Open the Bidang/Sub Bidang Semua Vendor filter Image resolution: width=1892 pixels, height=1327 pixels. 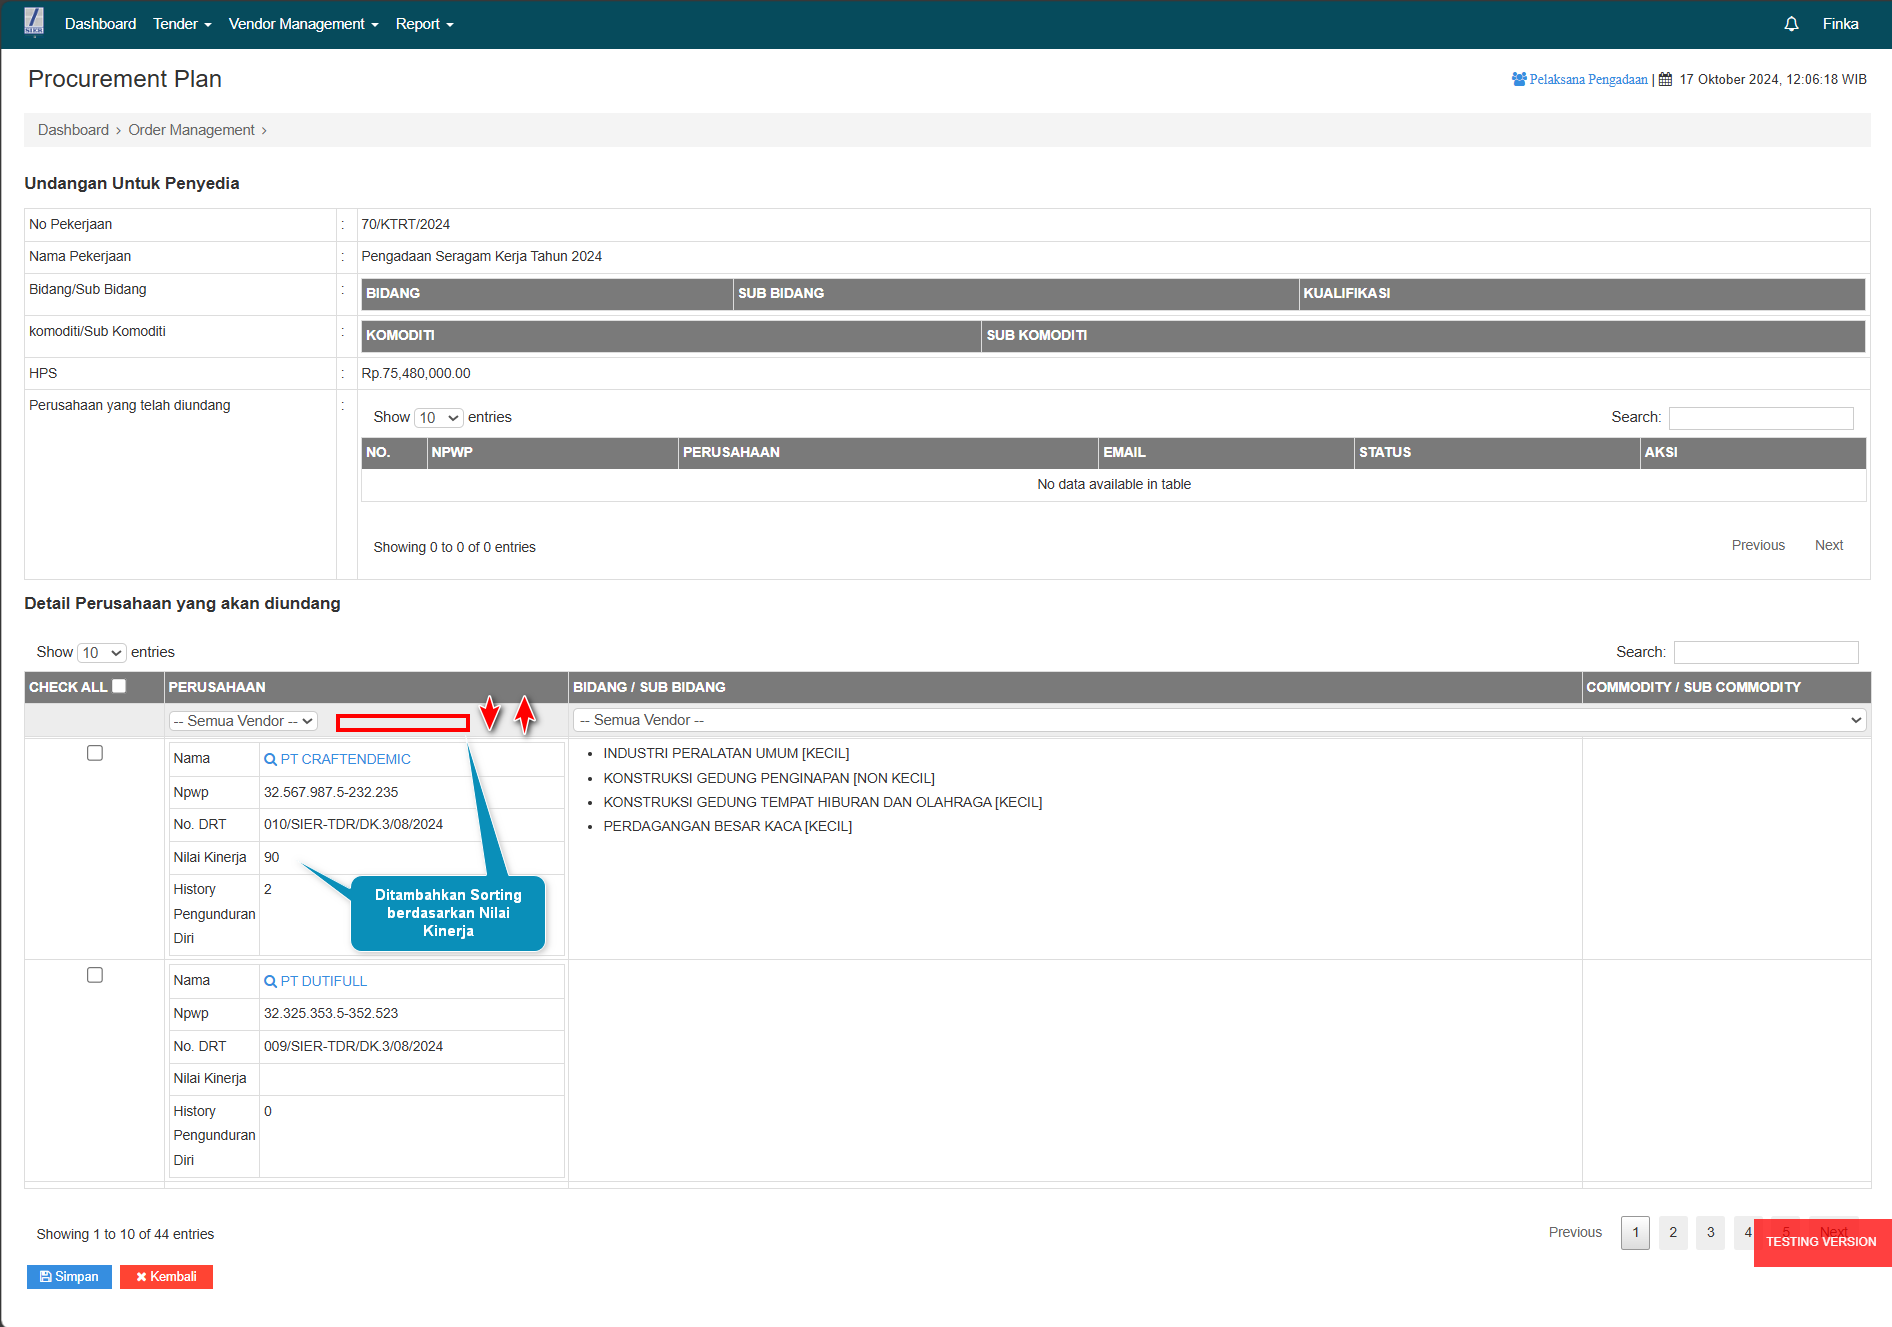[x=1219, y=720]
